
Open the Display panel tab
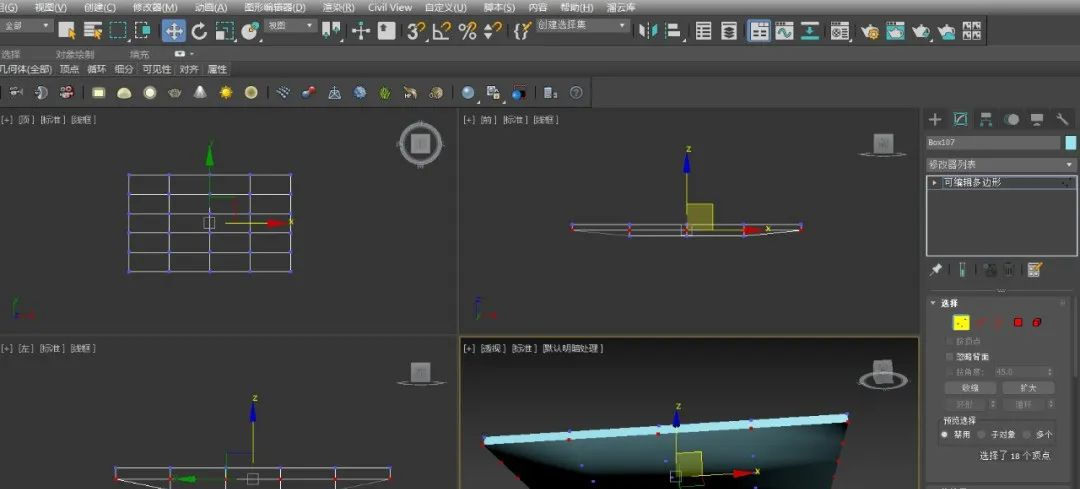(x=1037, y=120)
